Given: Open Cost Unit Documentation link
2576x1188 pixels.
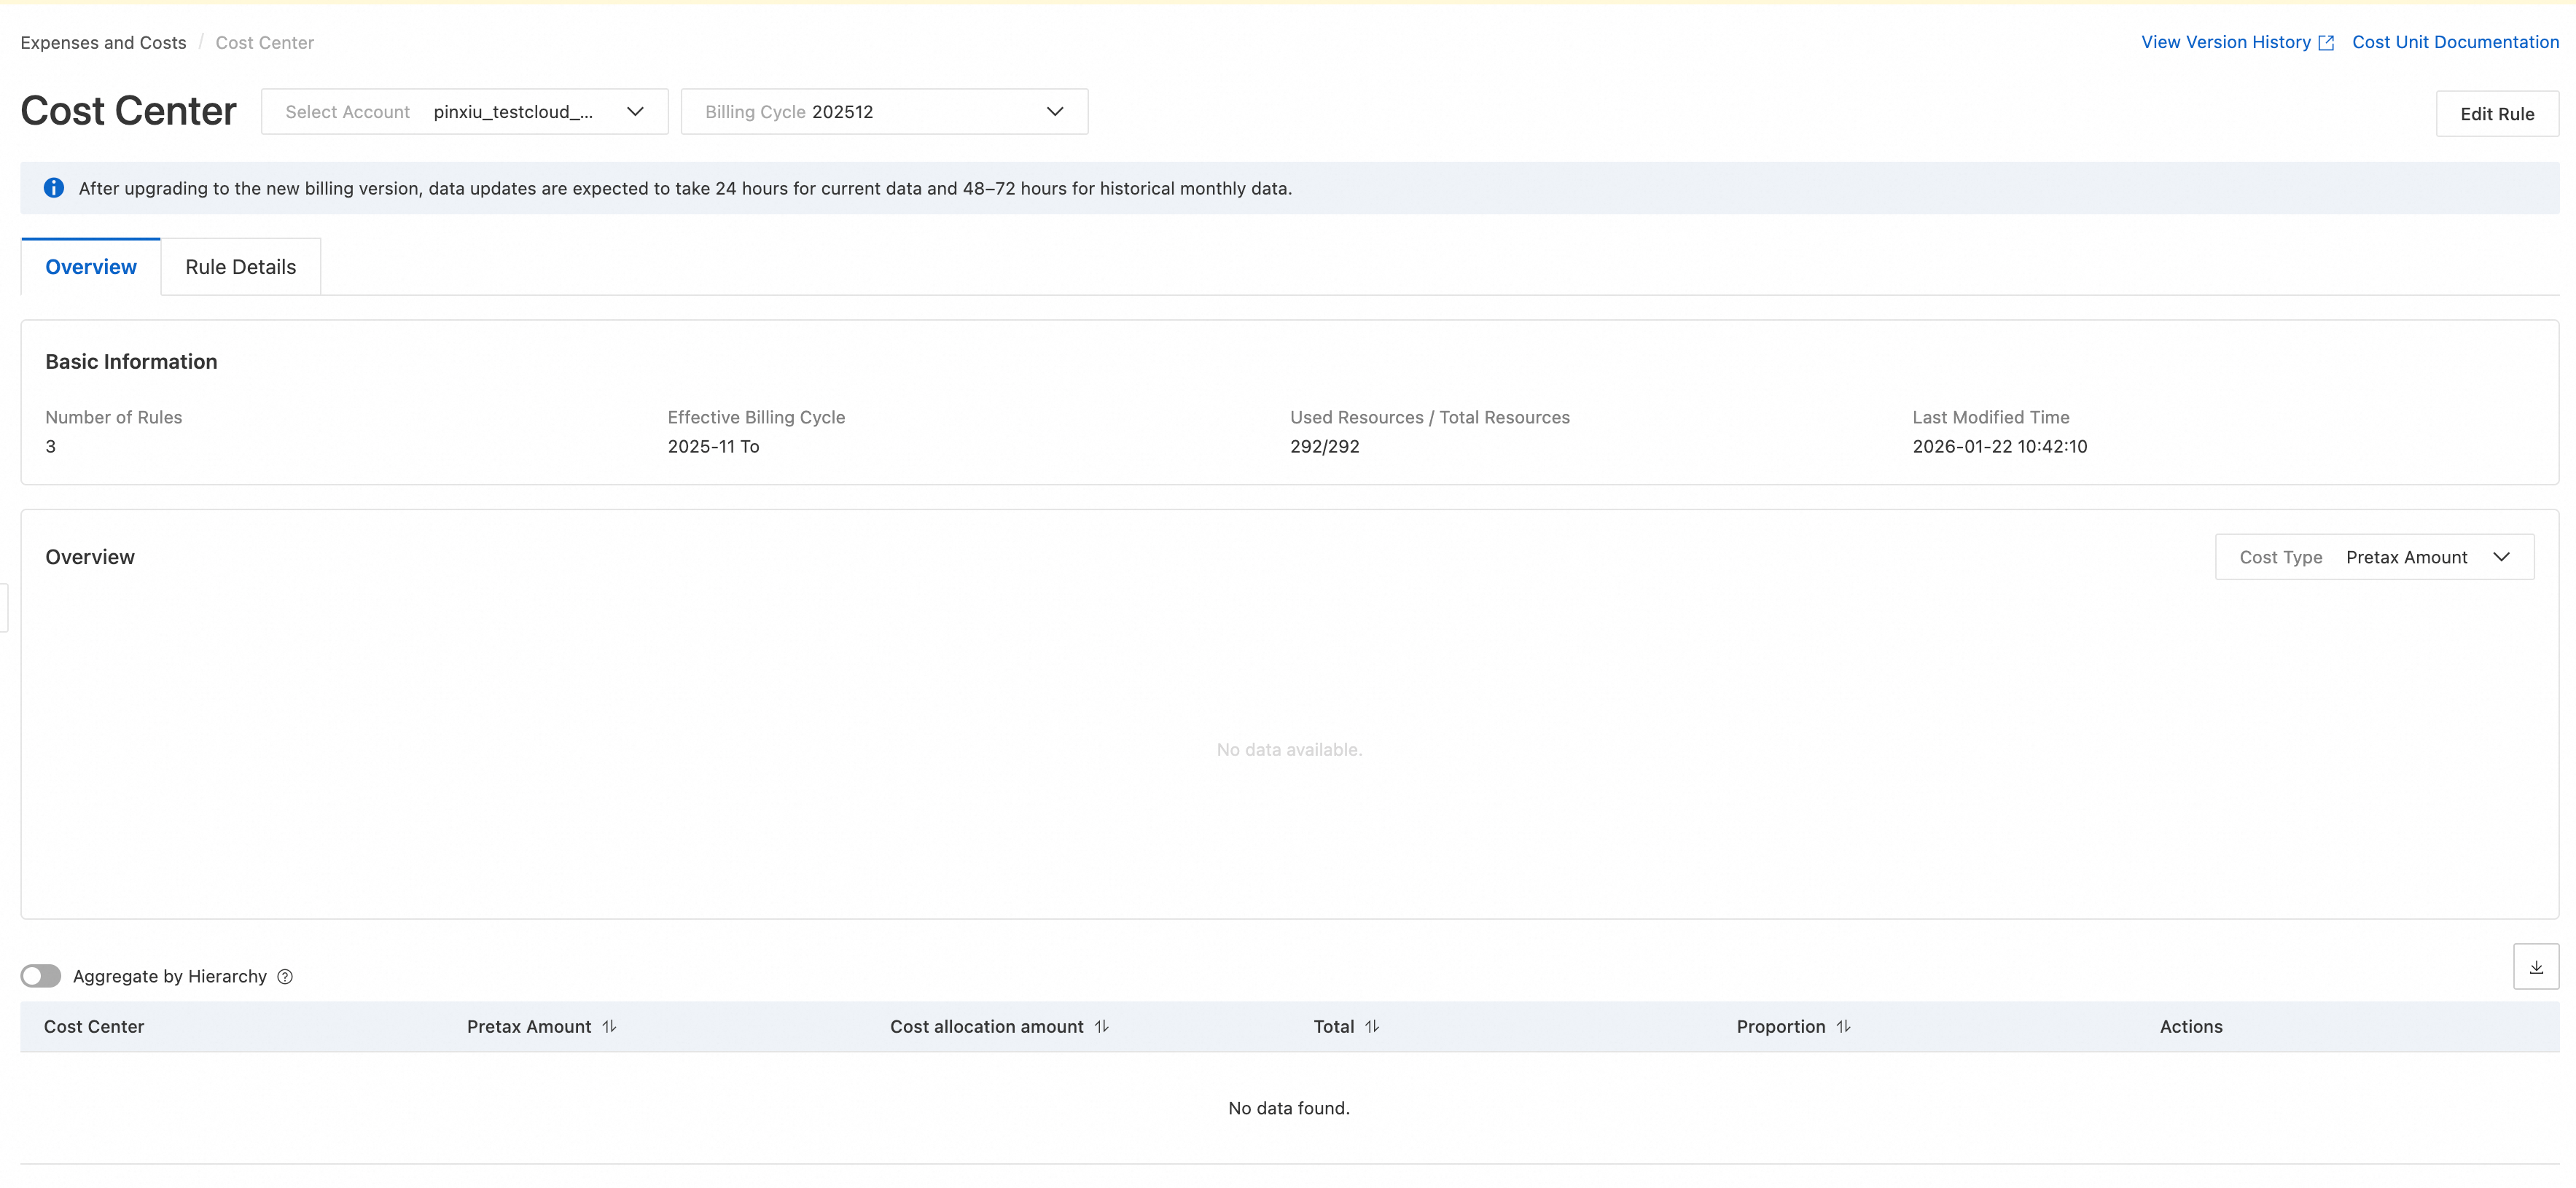Looking at the screenshot, I should pyautogui.click(x=2454, y=42).
